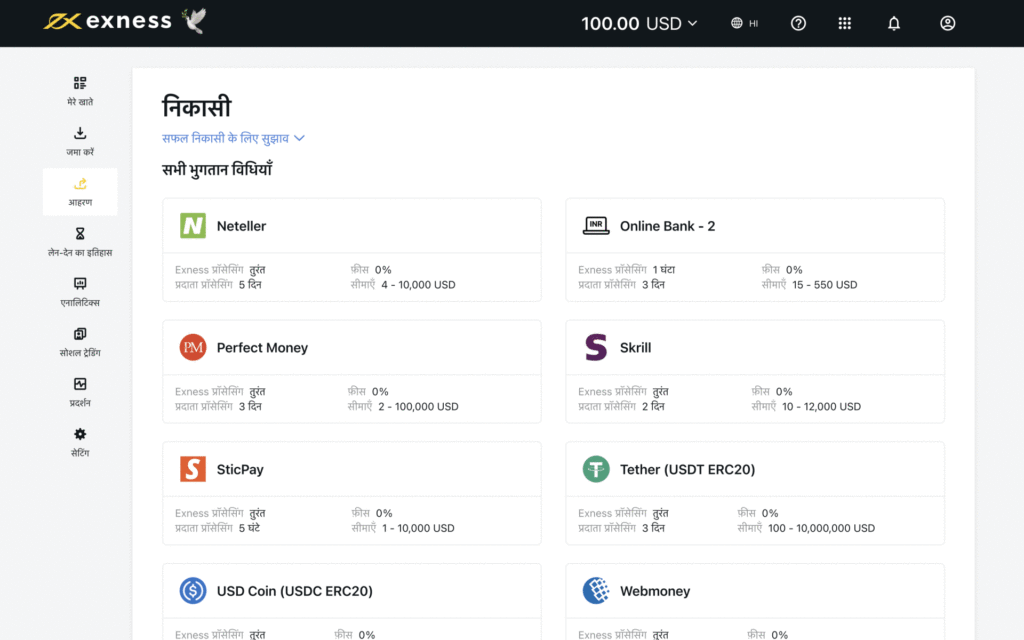1024x640 pixels.
Task: Open the apps grid menu icon
Action: tap(844, 24)
